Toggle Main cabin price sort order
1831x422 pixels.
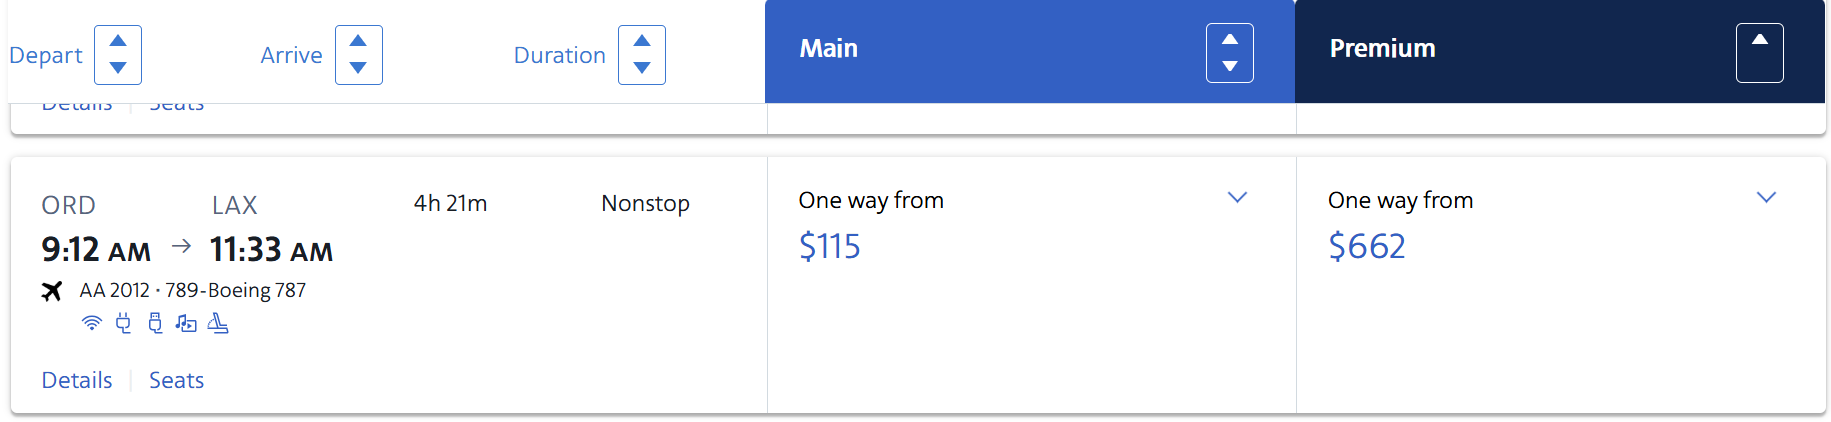click(x=1230, y=53)
